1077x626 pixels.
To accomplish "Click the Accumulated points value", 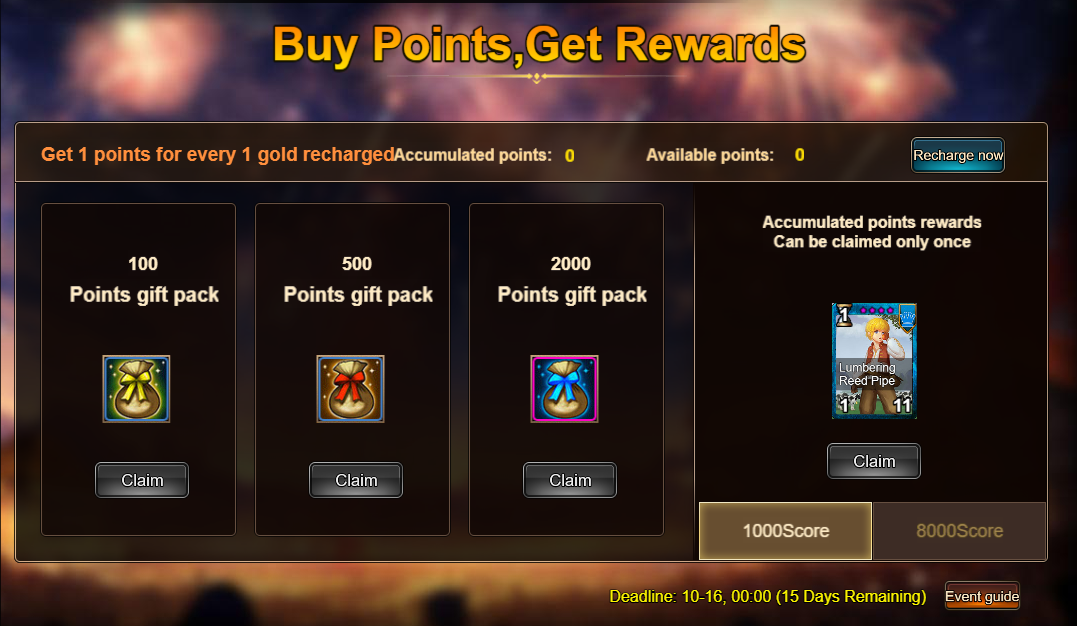I will [x=569, y=156].
